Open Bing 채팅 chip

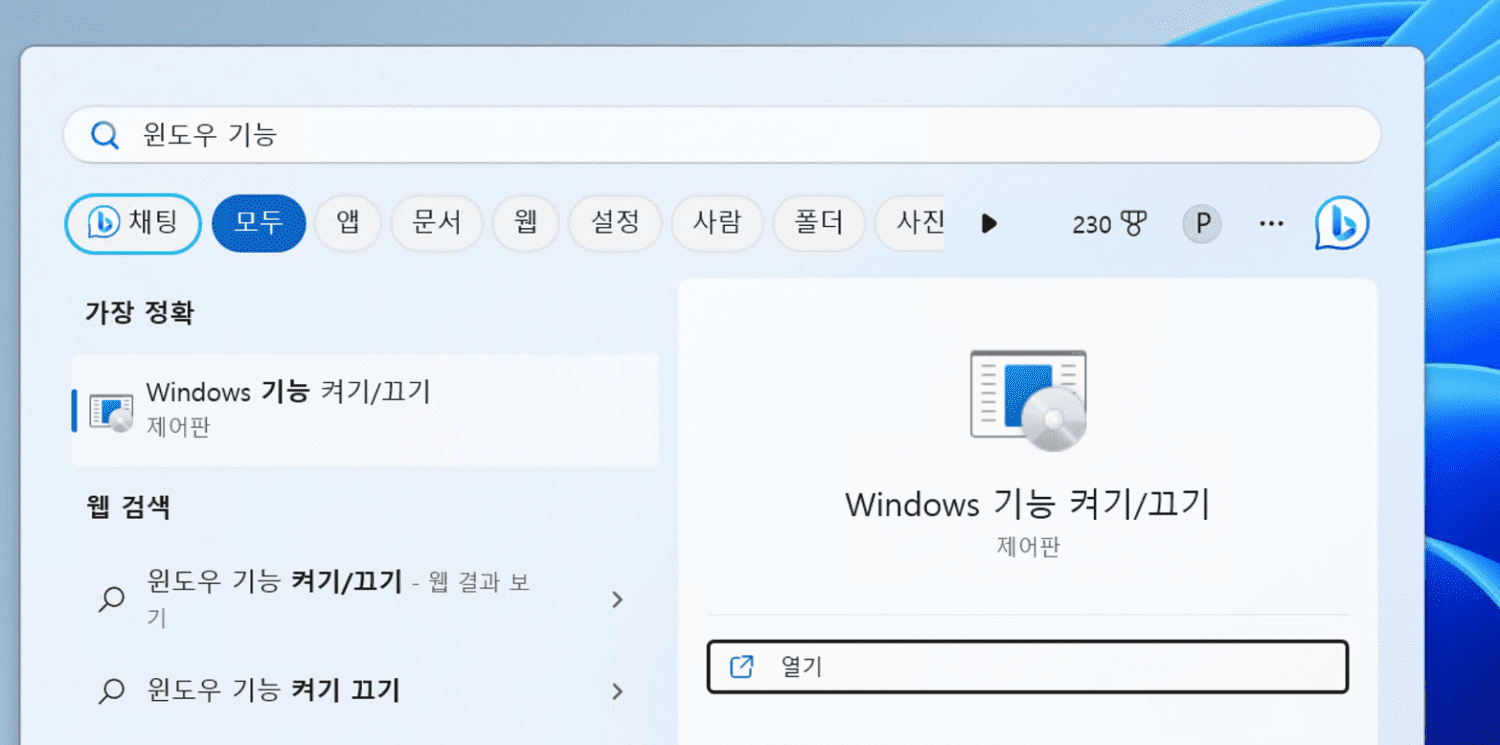click(x=133, y=222)
